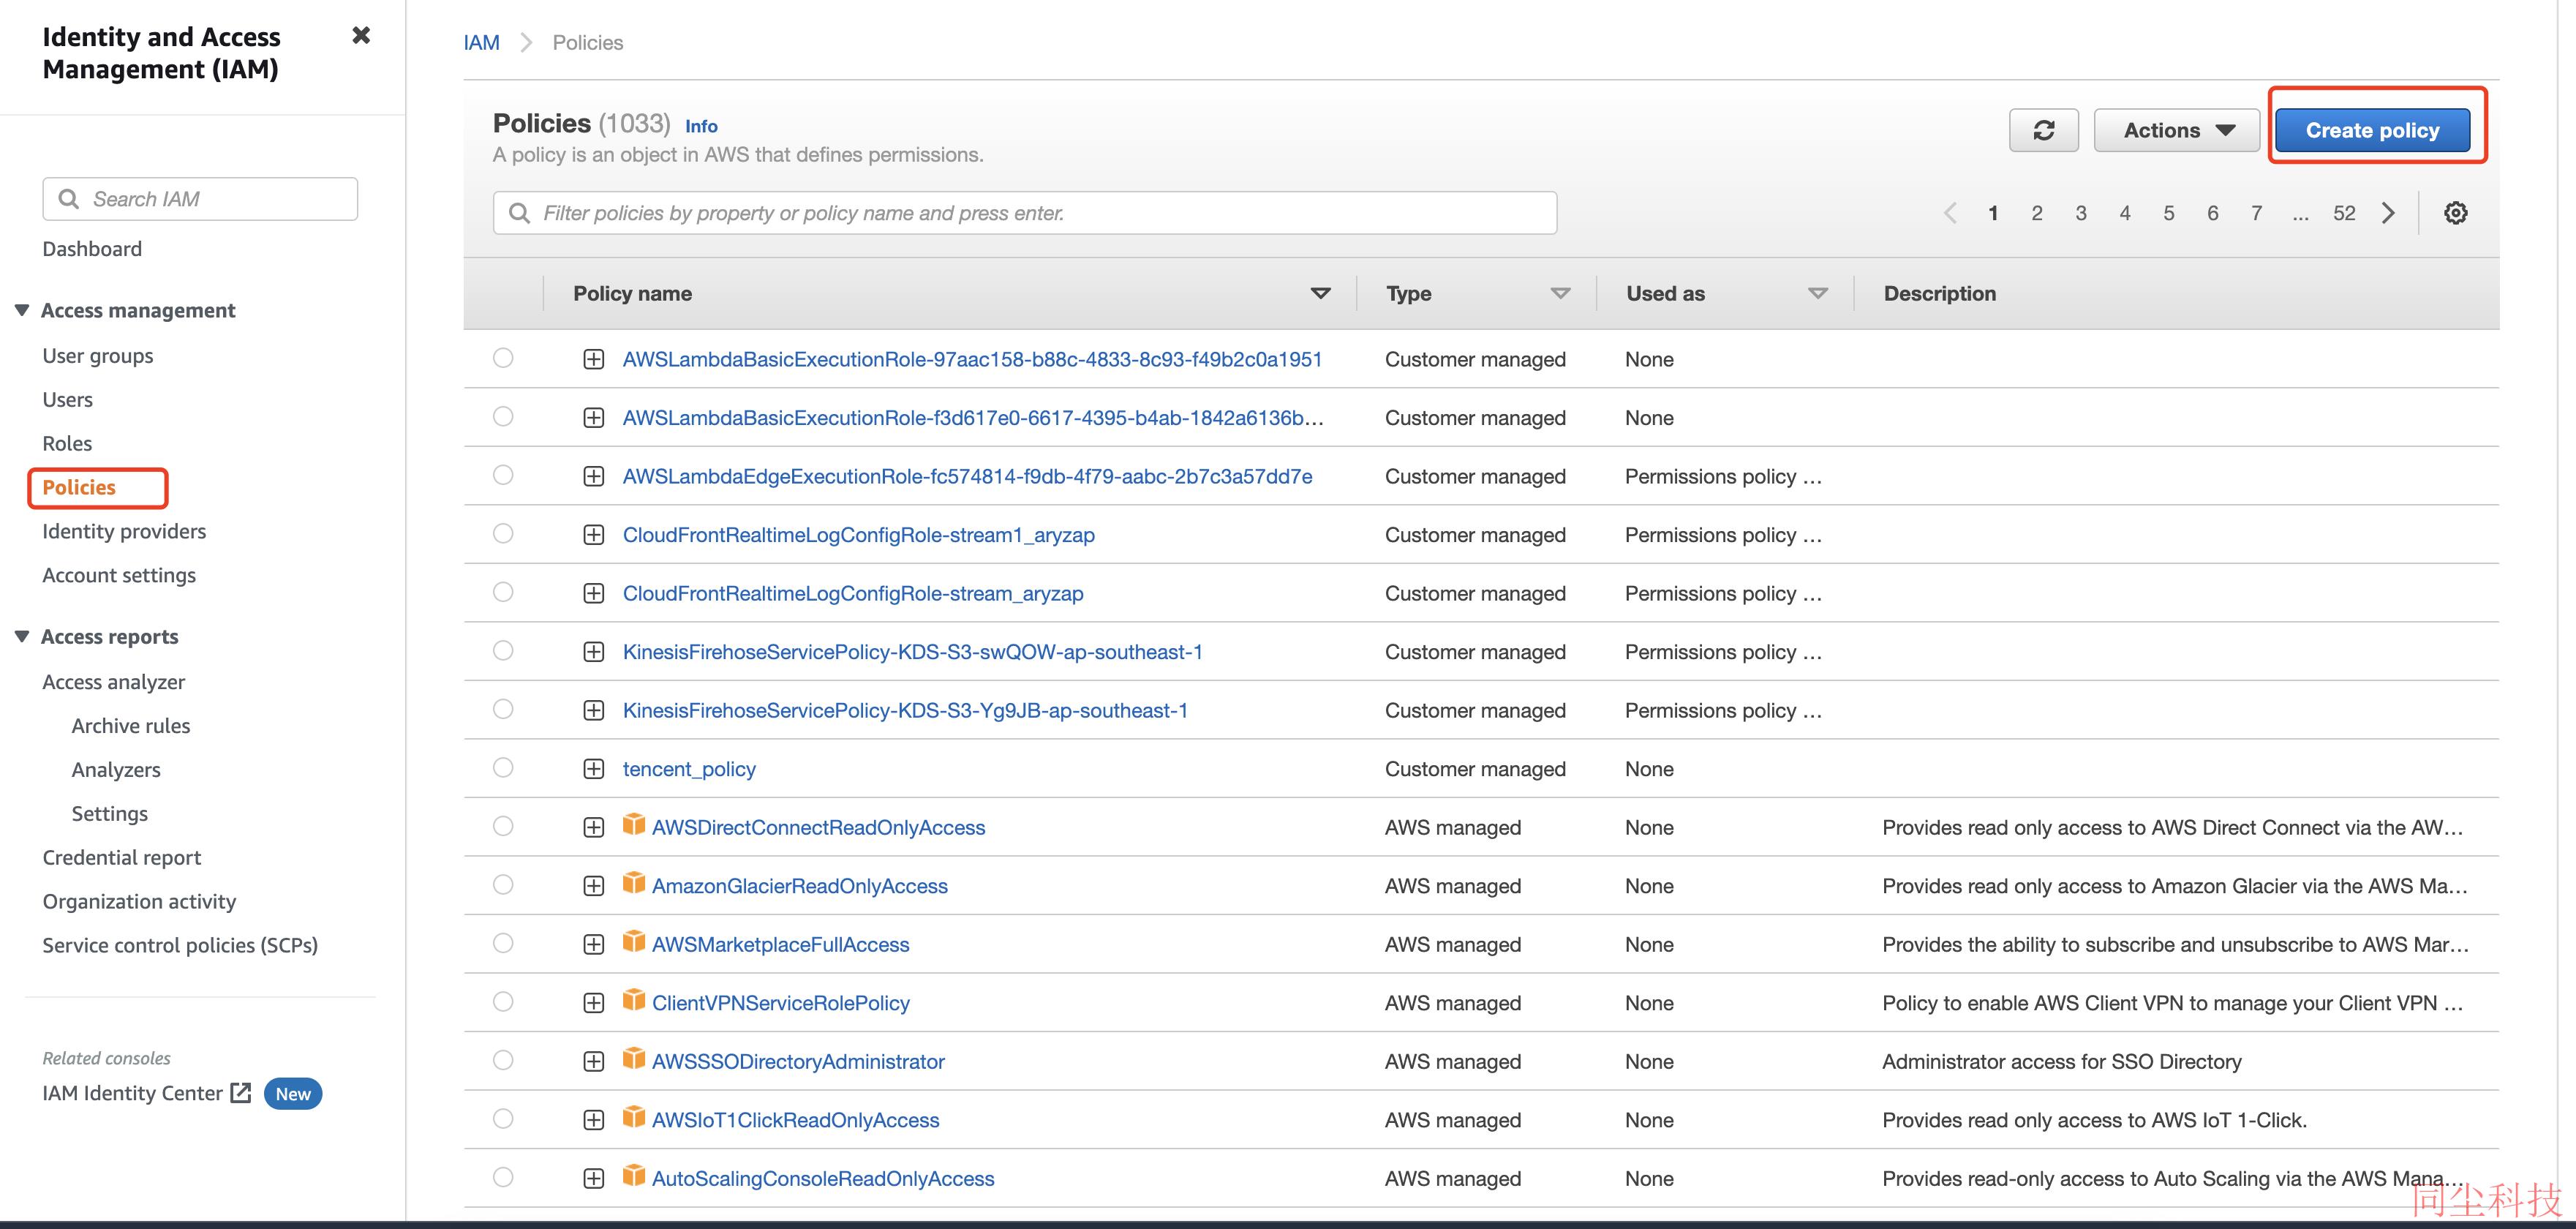Click Create policy button
The height and width of the screenshot is (1229, 2576).
point(2372,130)
